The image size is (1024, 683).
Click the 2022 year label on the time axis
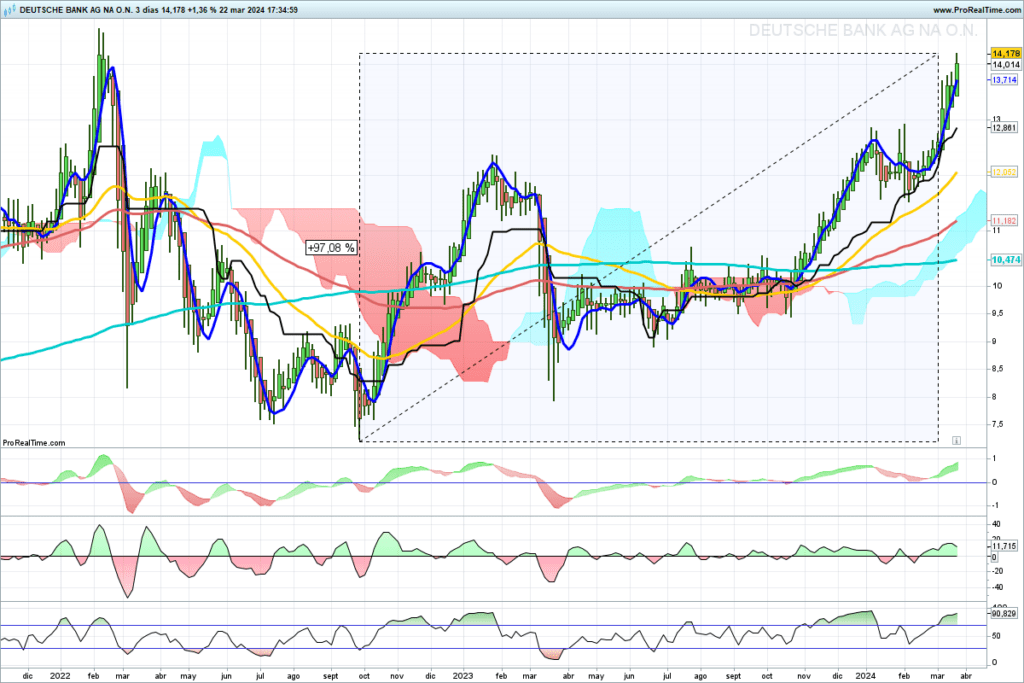click(60, 676)
